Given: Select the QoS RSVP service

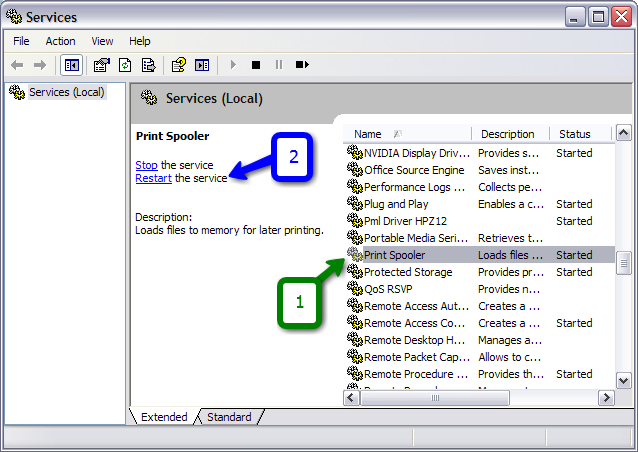Looking at the screenshot, I should (x=480, y=289).
